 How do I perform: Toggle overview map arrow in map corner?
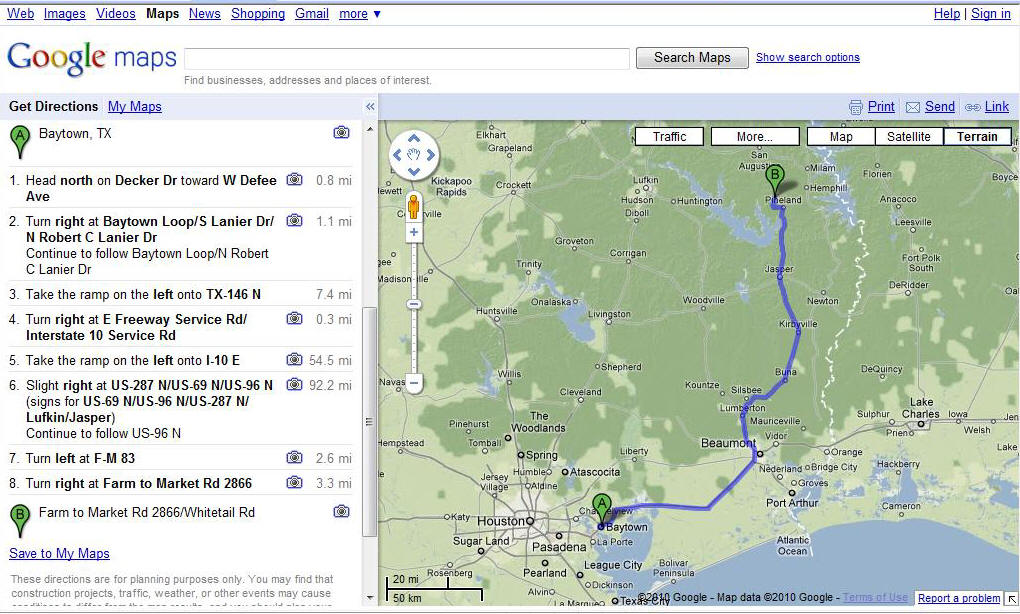point(1012,598)
